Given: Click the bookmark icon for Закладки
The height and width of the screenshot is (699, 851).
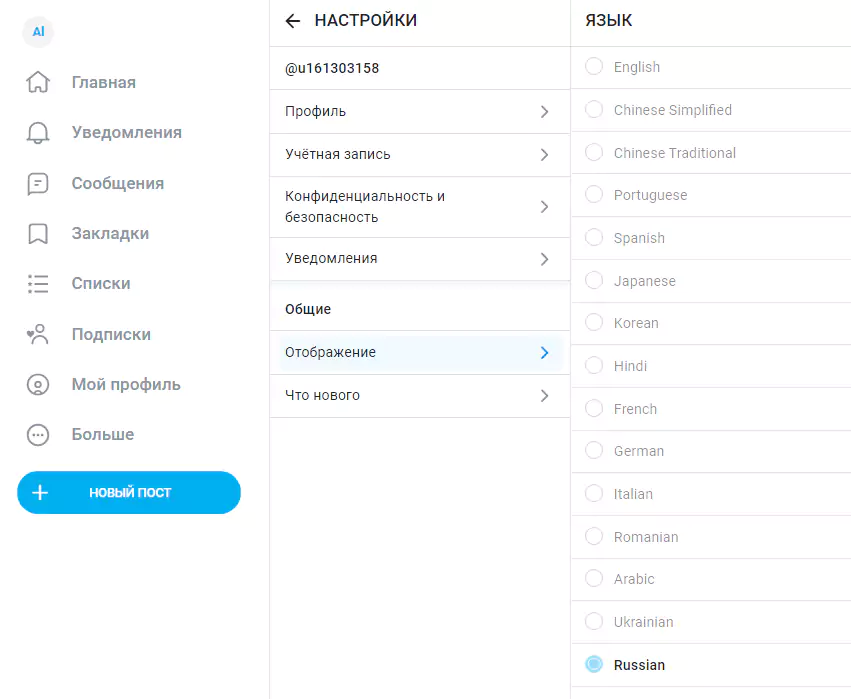Looking at the screenshot, I should [38, 233].
